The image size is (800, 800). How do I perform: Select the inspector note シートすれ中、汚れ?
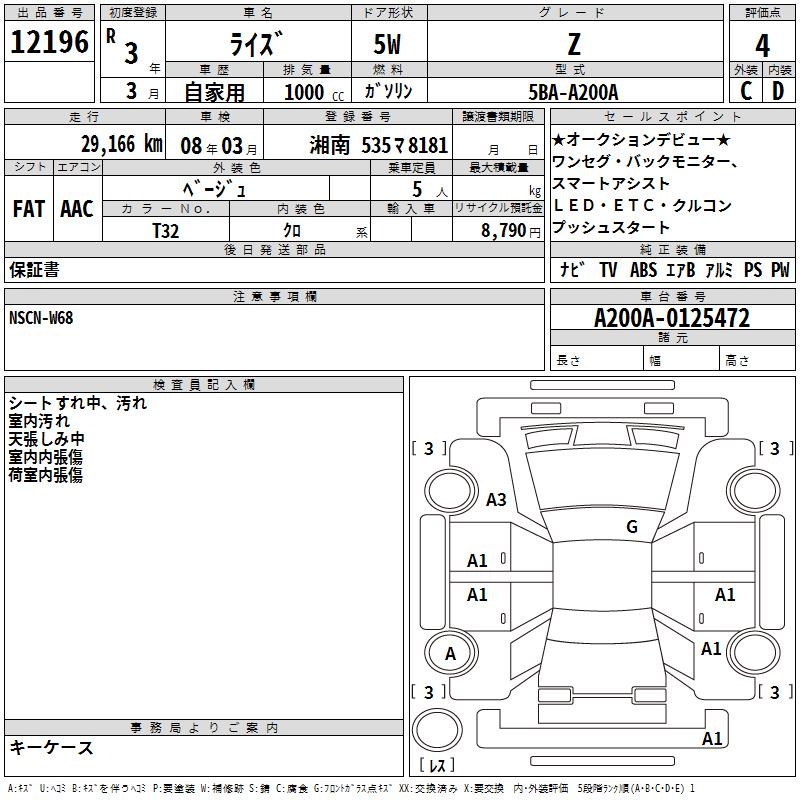tap(78, 403)
